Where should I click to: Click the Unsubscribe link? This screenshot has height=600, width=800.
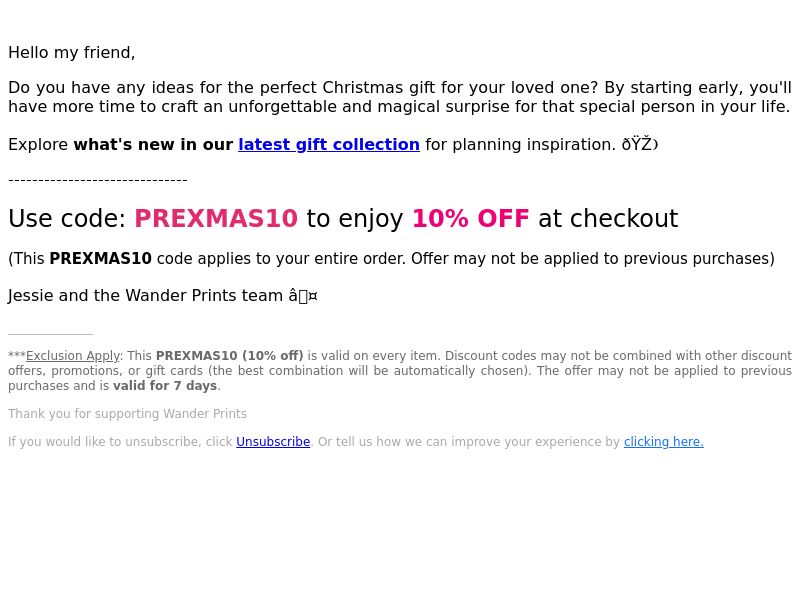point(273,442)
